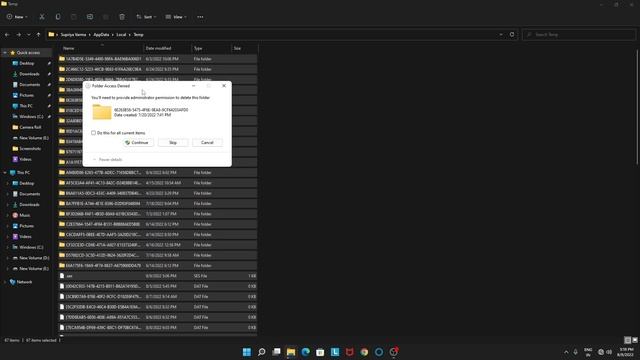Expand address bar history dropdown
This screenshot has width=640, height=360.
click(501, 35)
